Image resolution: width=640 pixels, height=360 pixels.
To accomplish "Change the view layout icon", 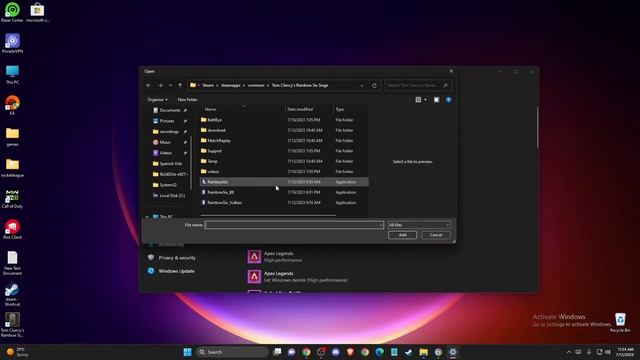I will click(418, 100).
